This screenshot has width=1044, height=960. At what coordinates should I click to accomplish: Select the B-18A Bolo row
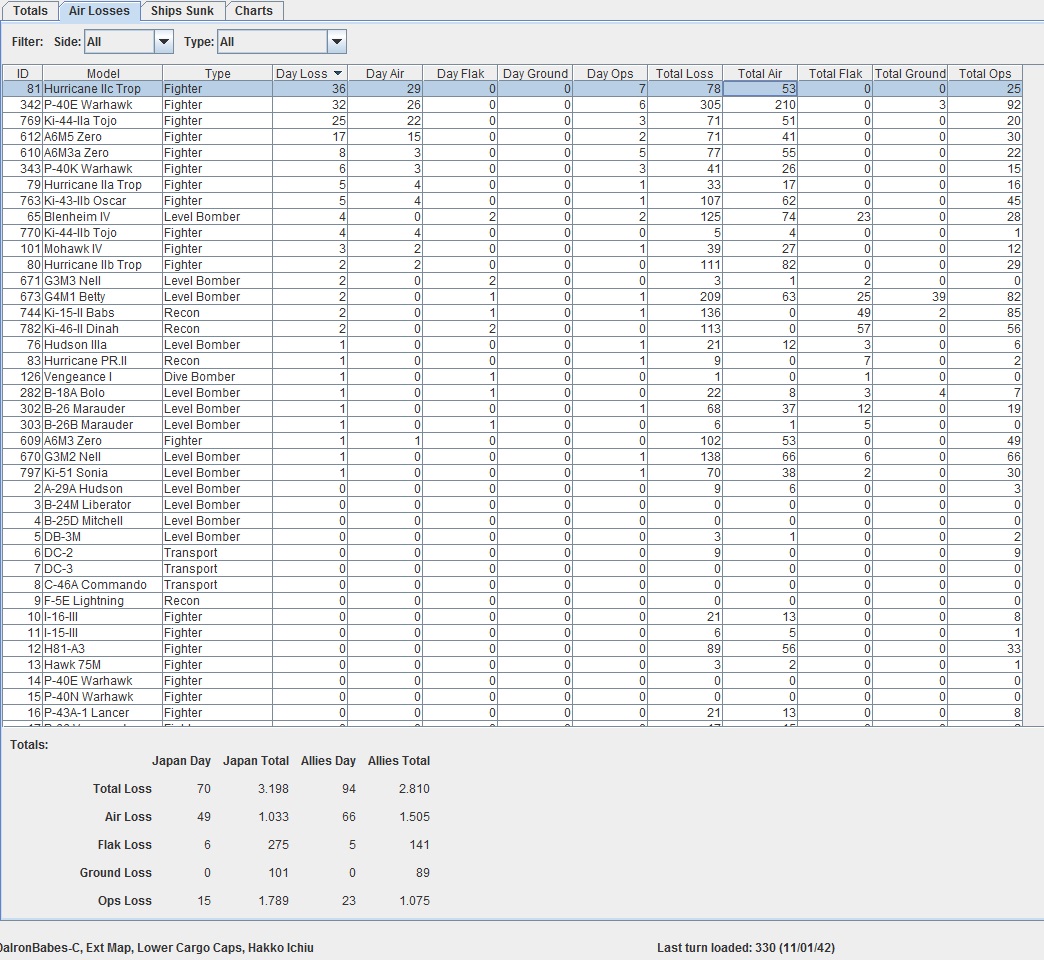tap(513, 392)
